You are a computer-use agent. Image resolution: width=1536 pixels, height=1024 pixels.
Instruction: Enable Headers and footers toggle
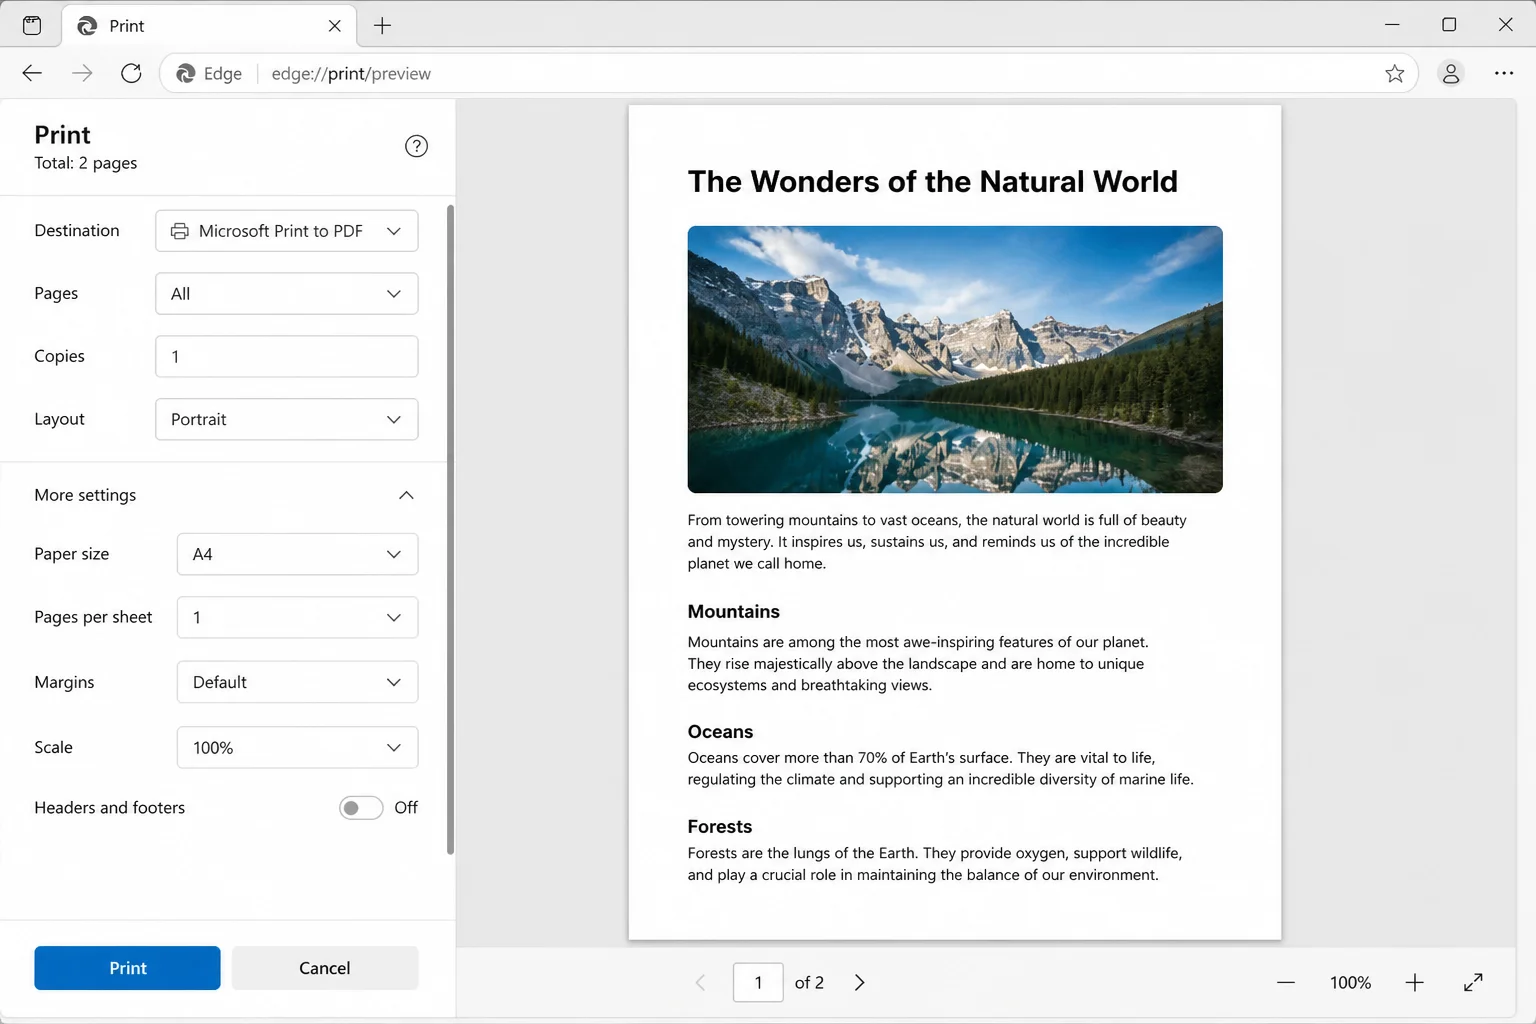[x=361, y=808]
